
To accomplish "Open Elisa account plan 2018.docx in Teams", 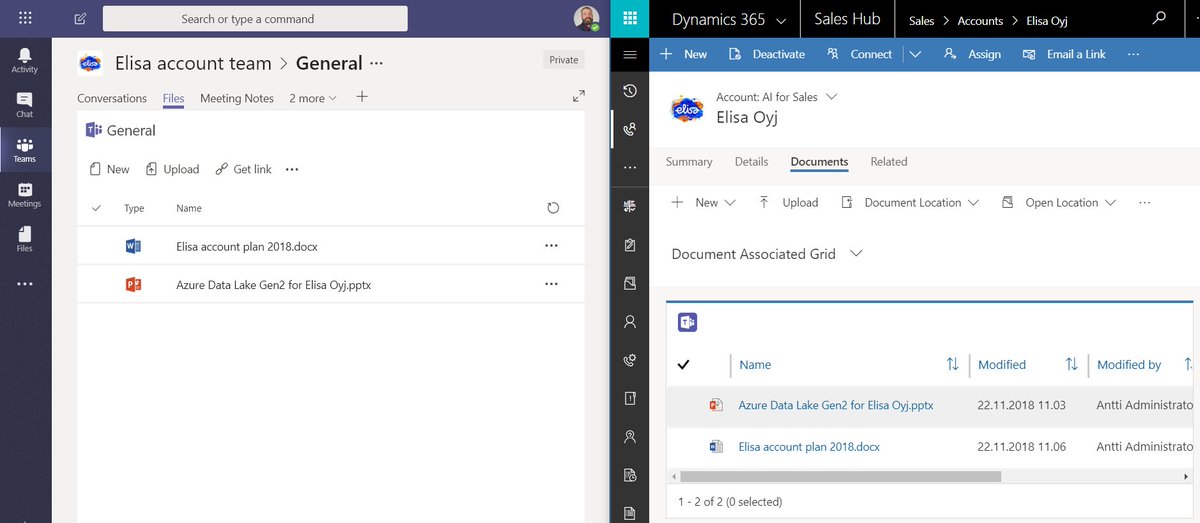I will (x=247, y=246).
